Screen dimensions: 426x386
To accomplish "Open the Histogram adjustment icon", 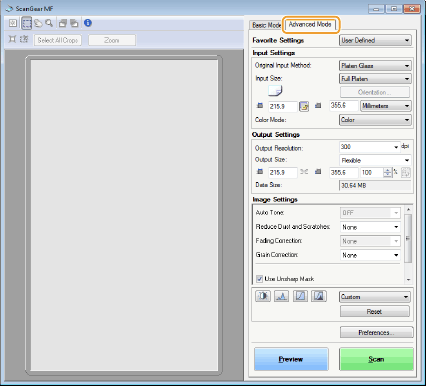I will coord(281,296).
